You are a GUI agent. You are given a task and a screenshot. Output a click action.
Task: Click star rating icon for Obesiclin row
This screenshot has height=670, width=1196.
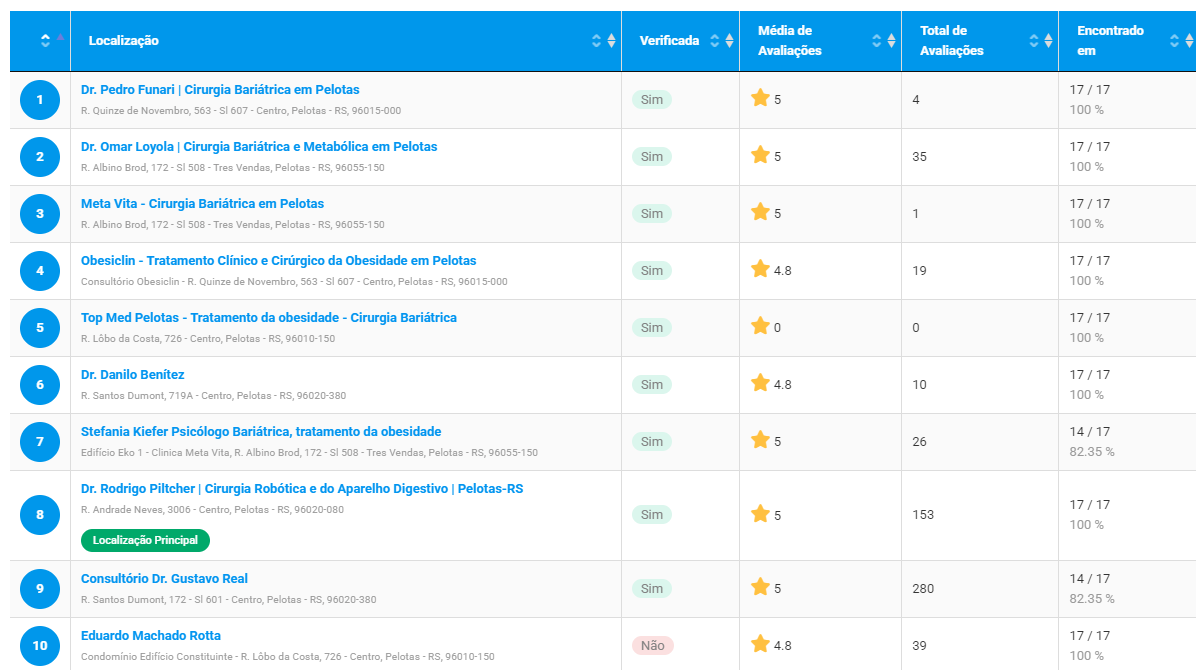(760, 269)
